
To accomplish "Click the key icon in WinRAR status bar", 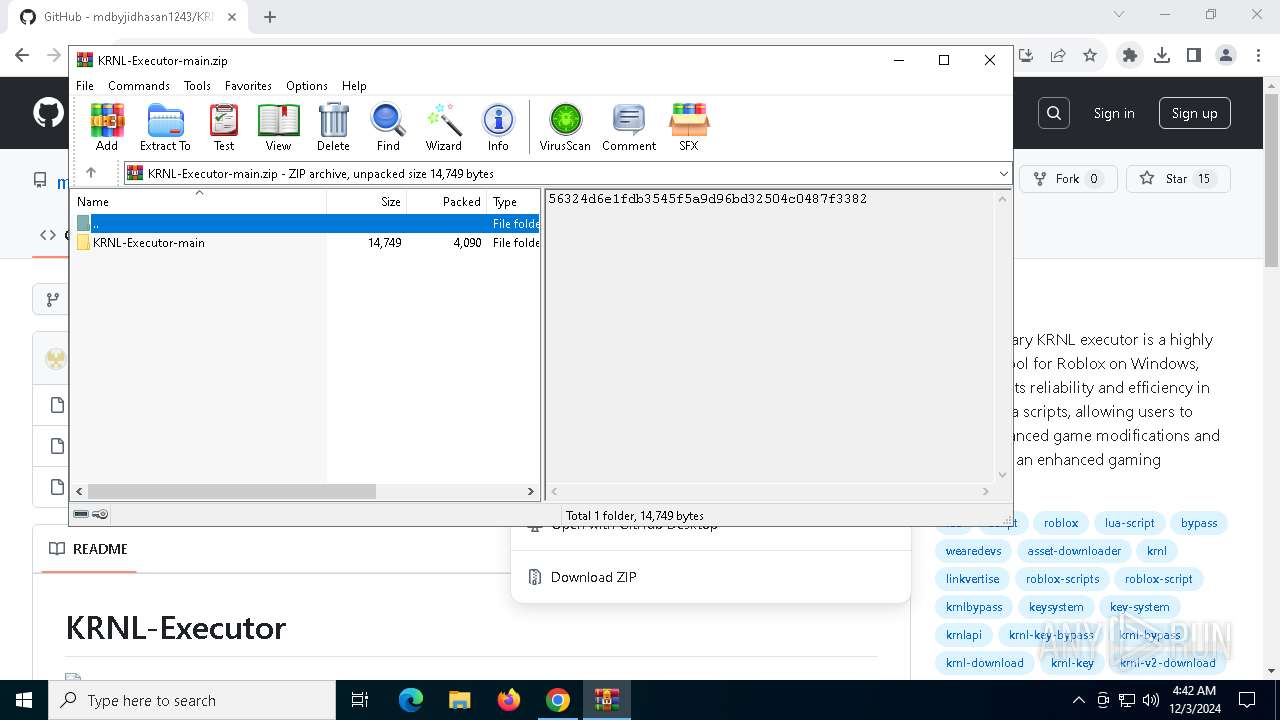I will coord(100,514).
